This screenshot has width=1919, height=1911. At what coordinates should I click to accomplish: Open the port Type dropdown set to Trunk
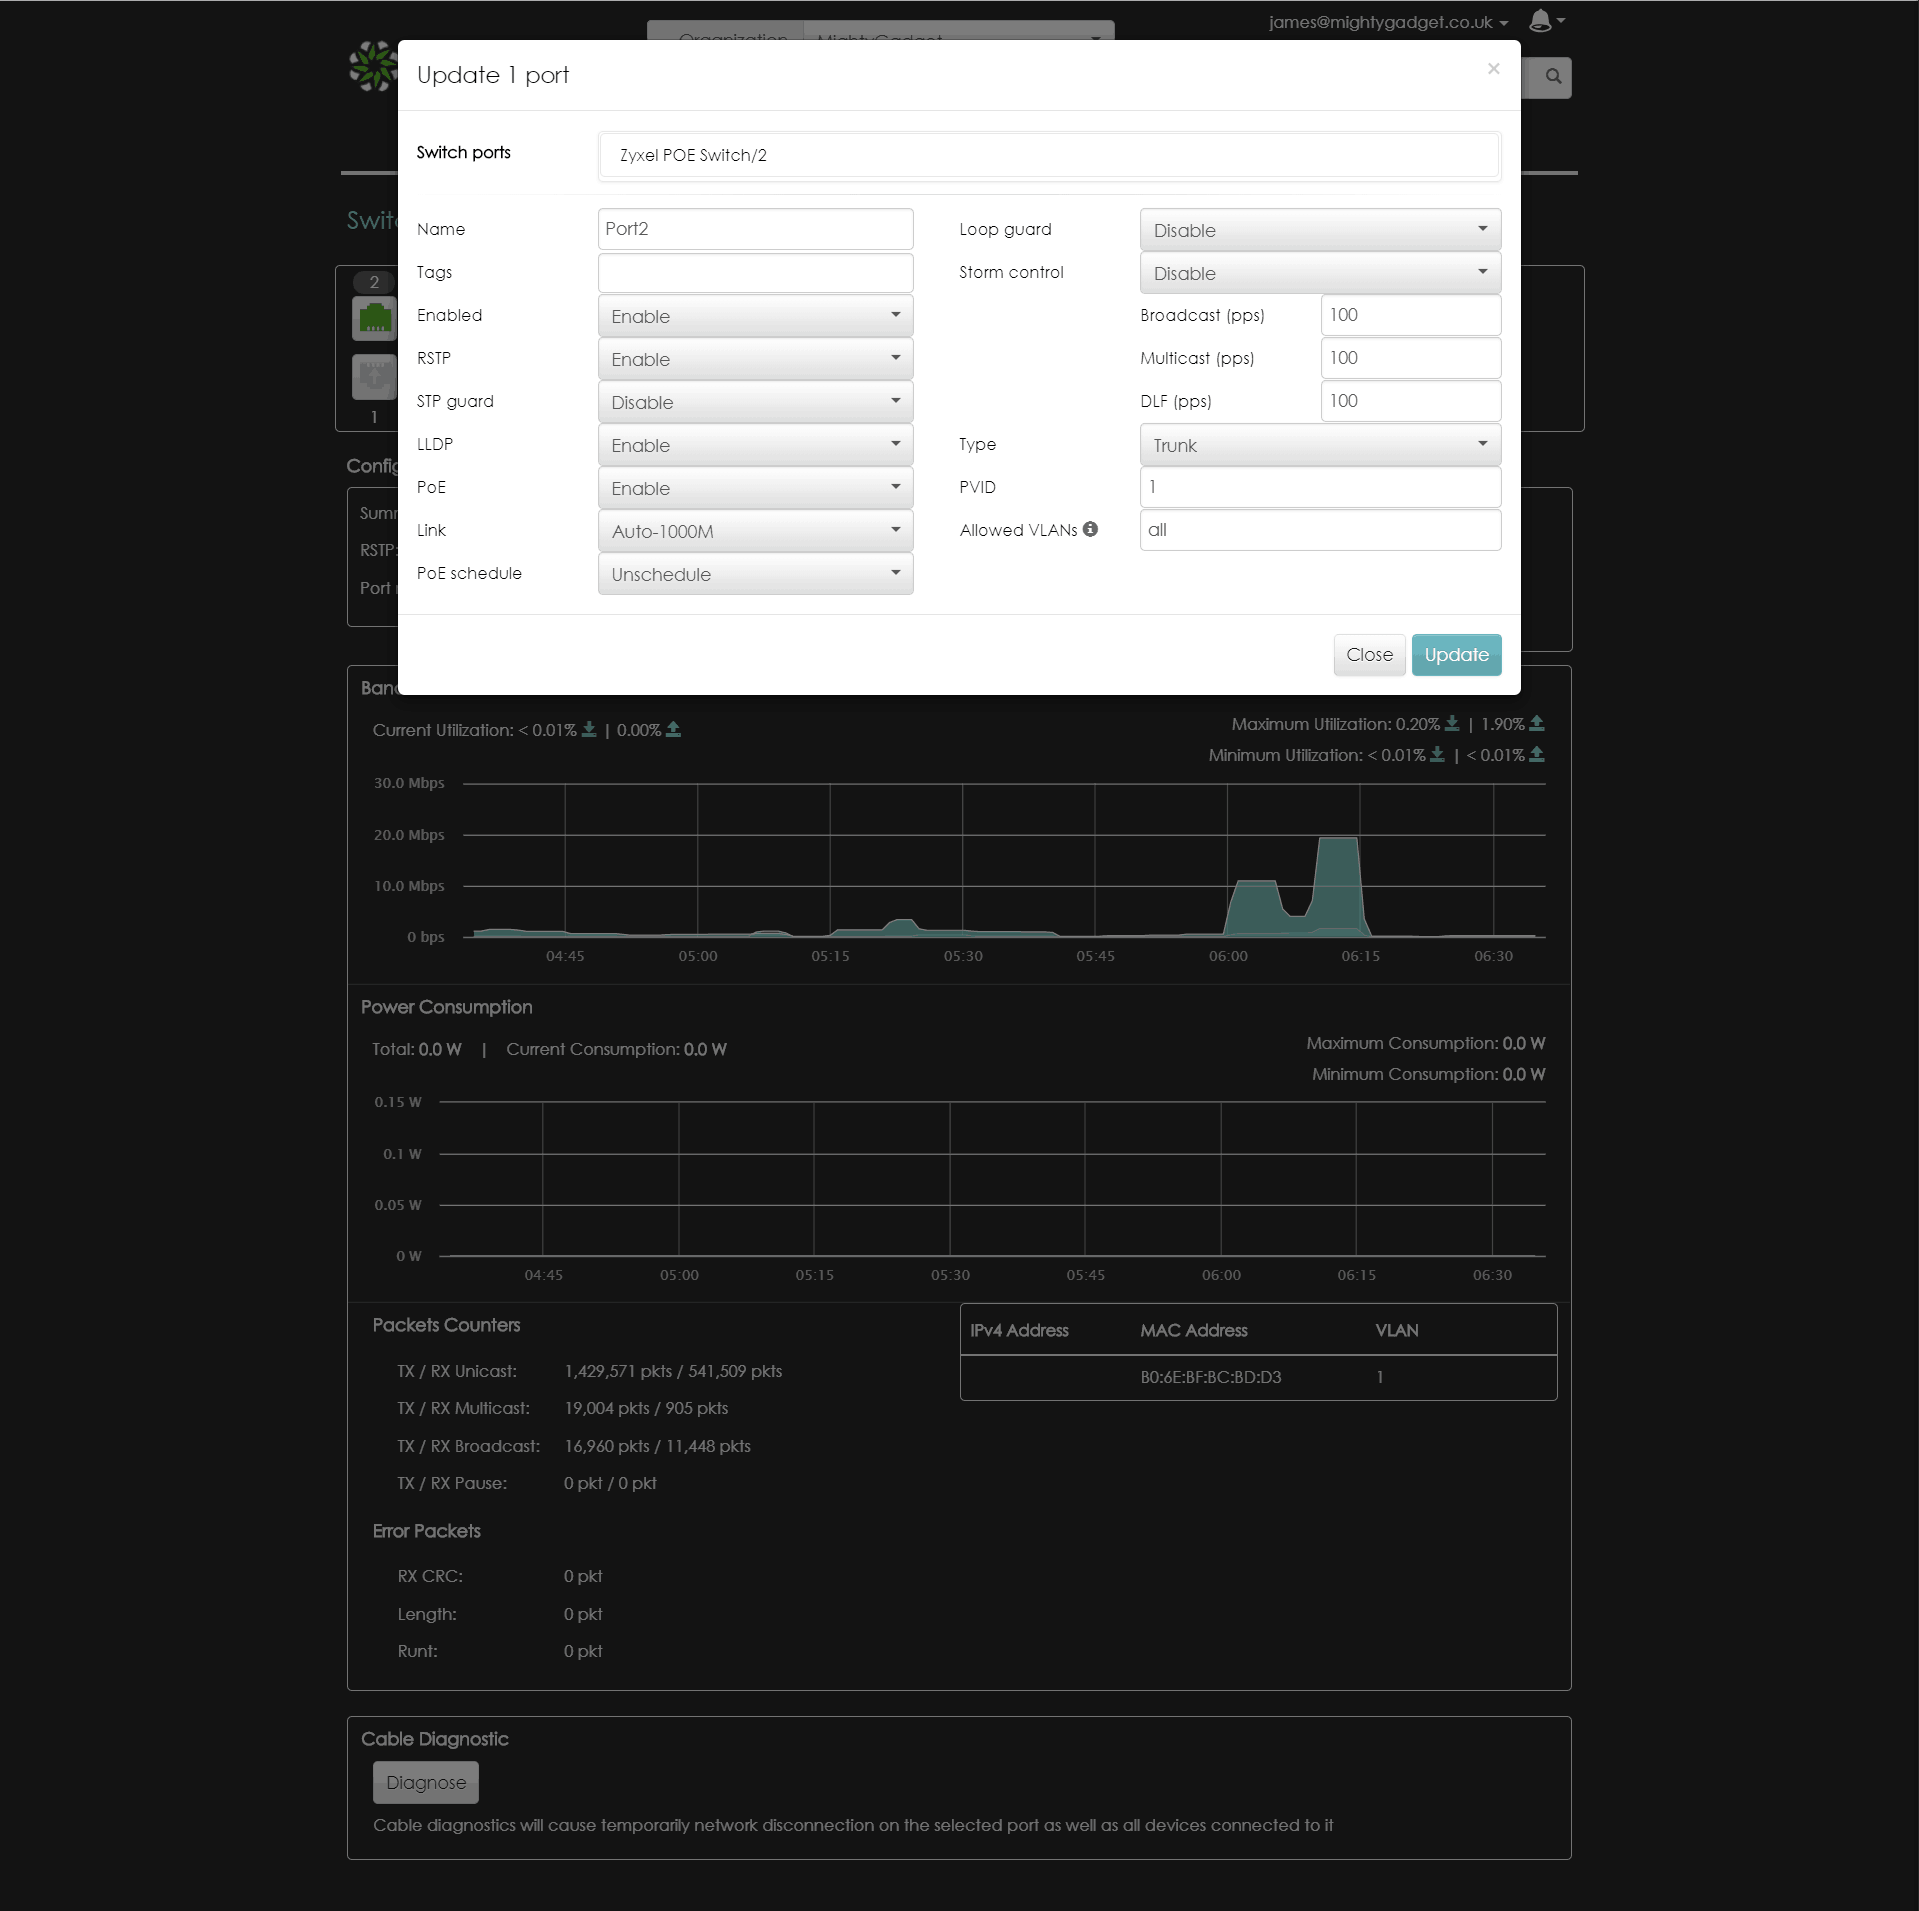(x=1319, y=445)
